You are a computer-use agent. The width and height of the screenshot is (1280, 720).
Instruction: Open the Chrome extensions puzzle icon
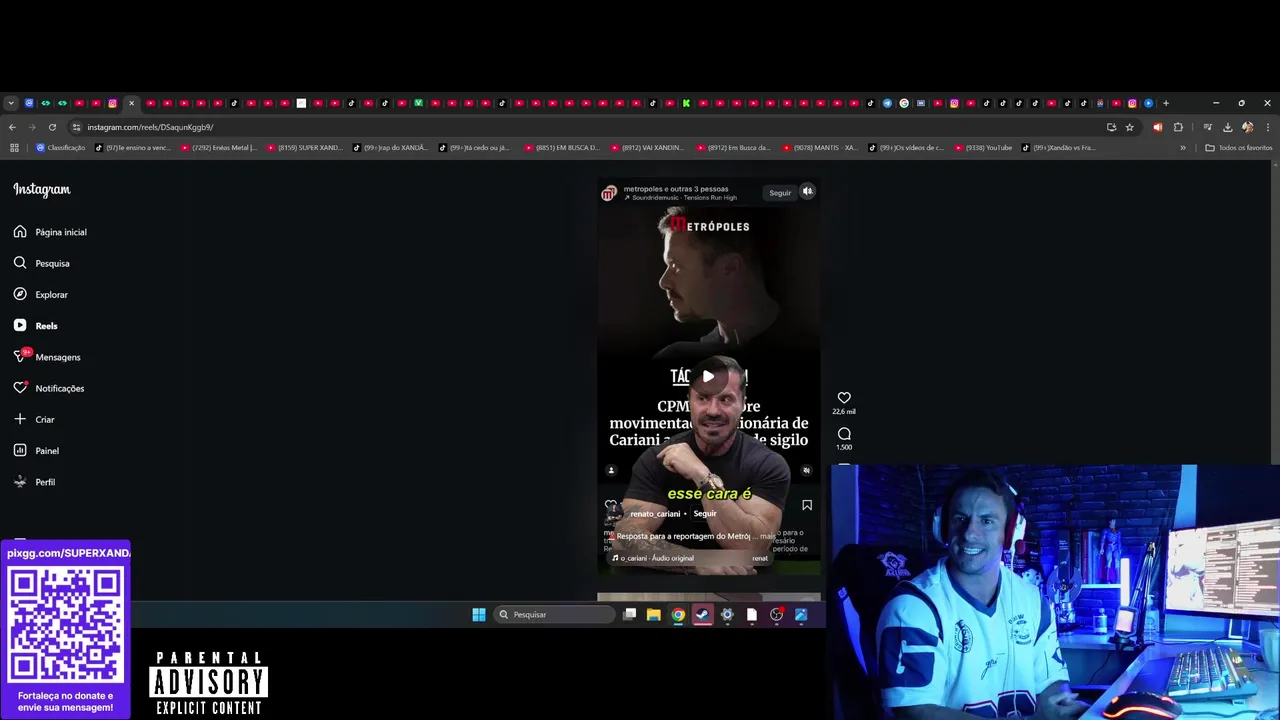1178,127
